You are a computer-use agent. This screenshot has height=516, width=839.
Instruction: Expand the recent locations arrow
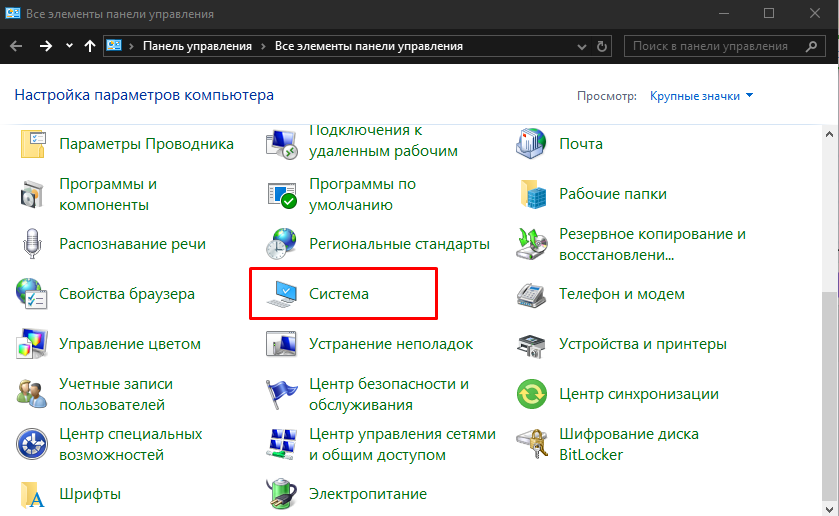69,46
